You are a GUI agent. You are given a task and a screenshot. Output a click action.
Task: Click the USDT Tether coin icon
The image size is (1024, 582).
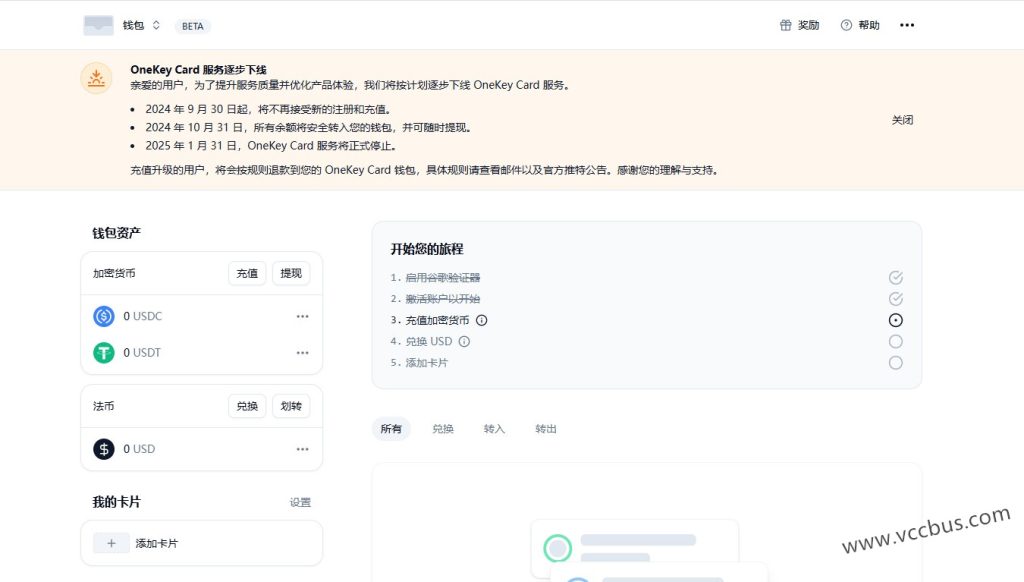pos(104,352)
